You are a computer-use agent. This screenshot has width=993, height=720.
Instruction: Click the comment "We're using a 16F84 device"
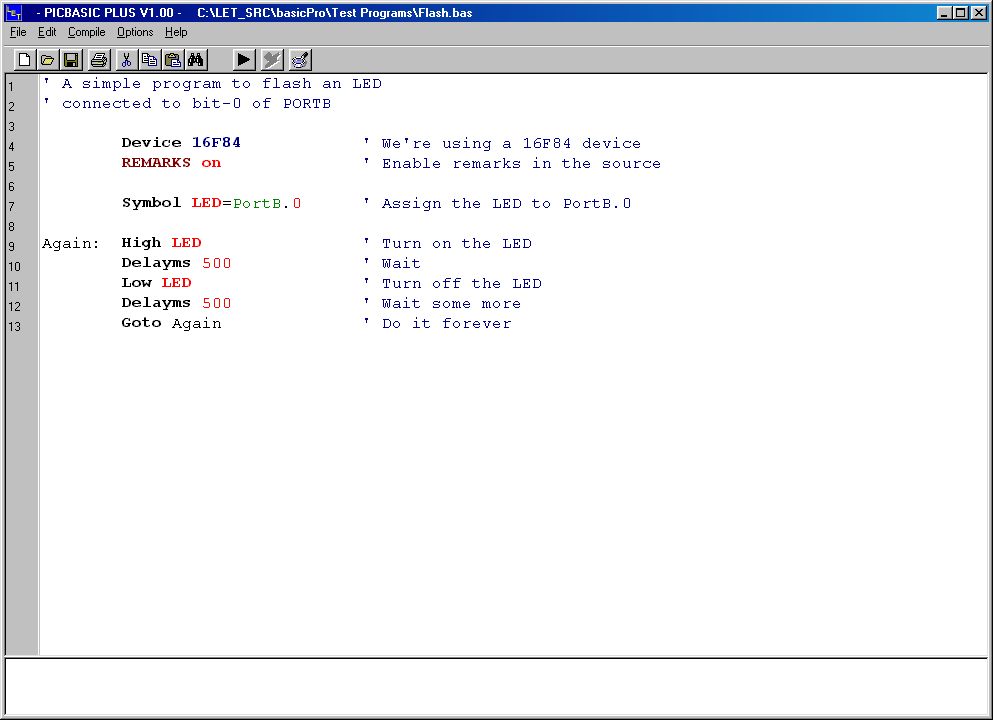click(511, 144)
